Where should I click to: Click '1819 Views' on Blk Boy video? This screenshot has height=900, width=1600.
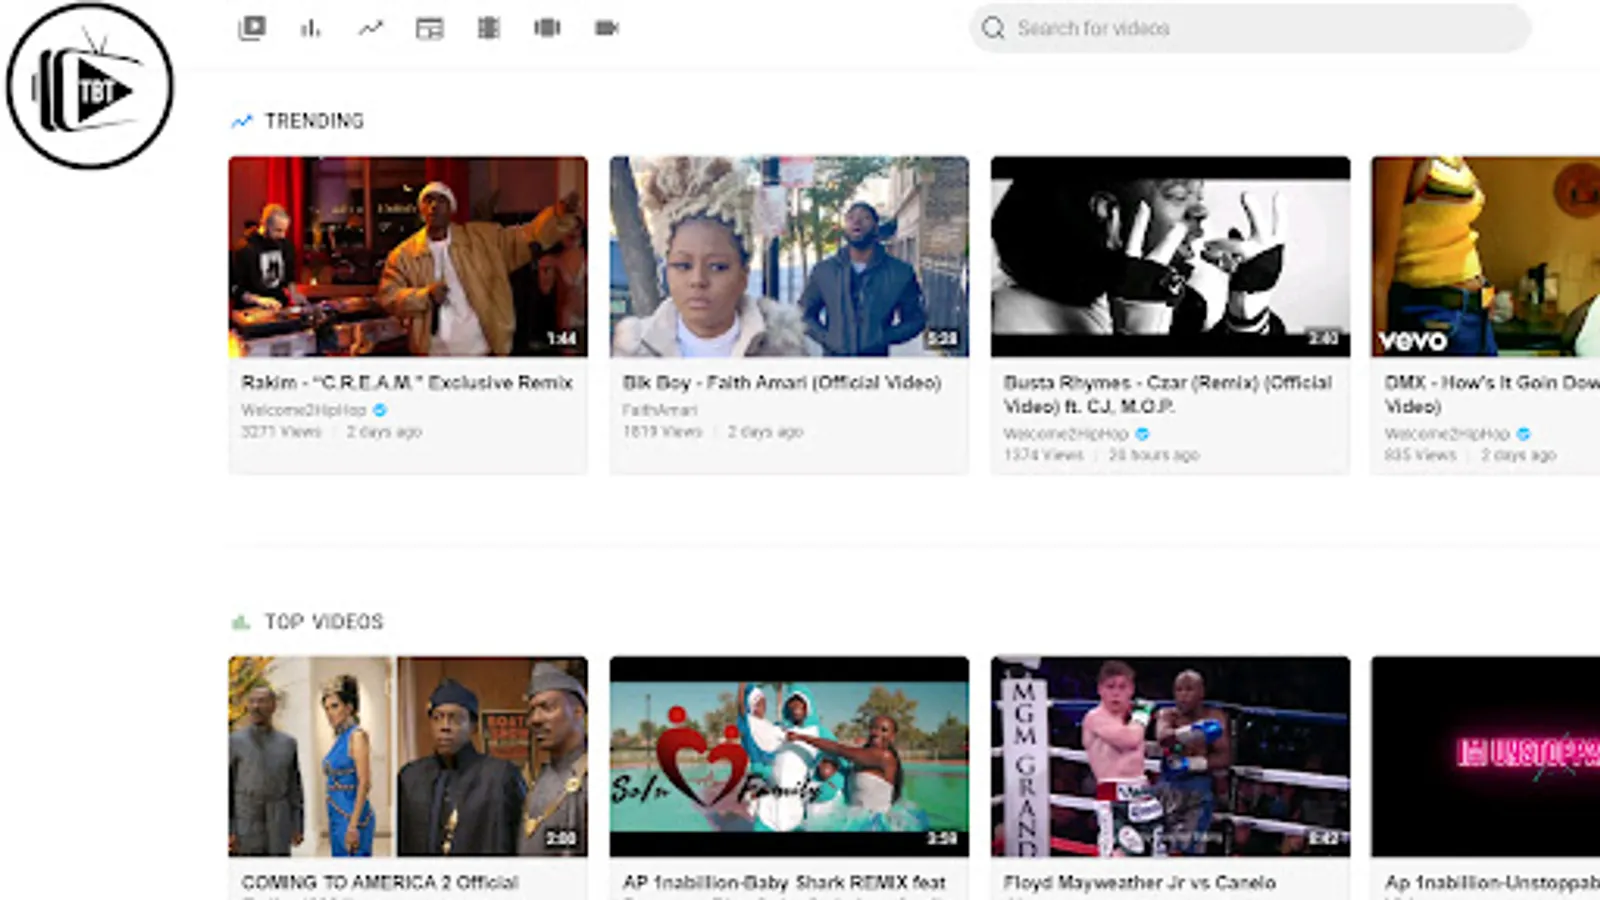pos(662,432)
